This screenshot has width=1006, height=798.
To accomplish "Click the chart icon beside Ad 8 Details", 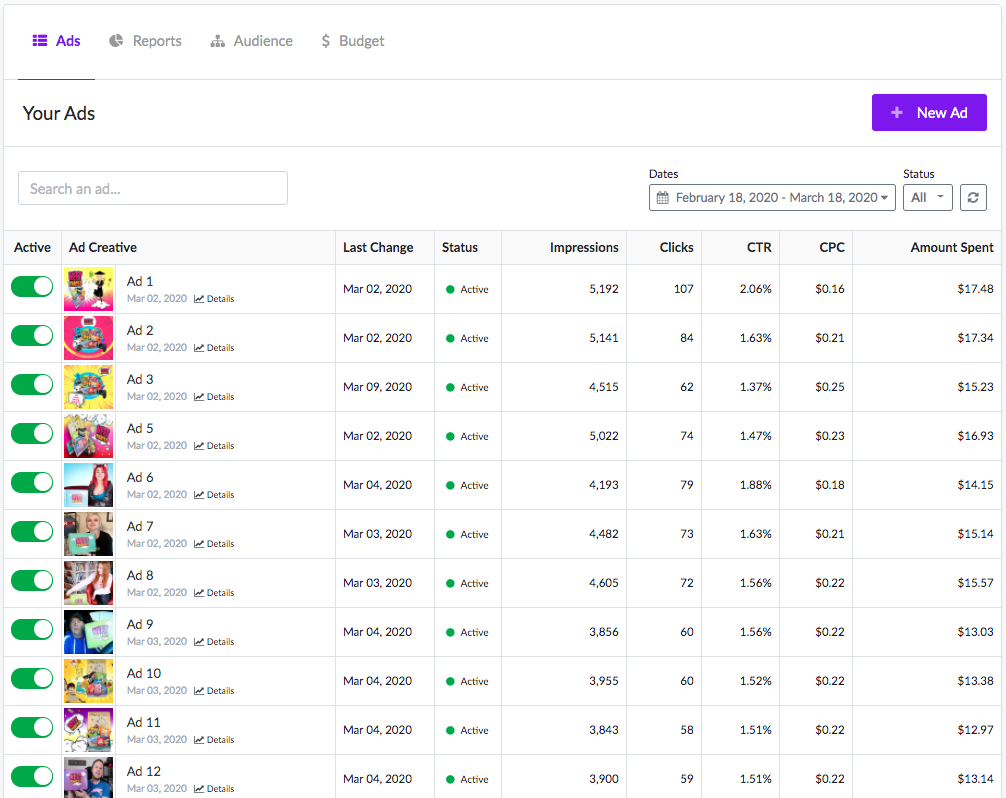I will [x=199, y=593].
